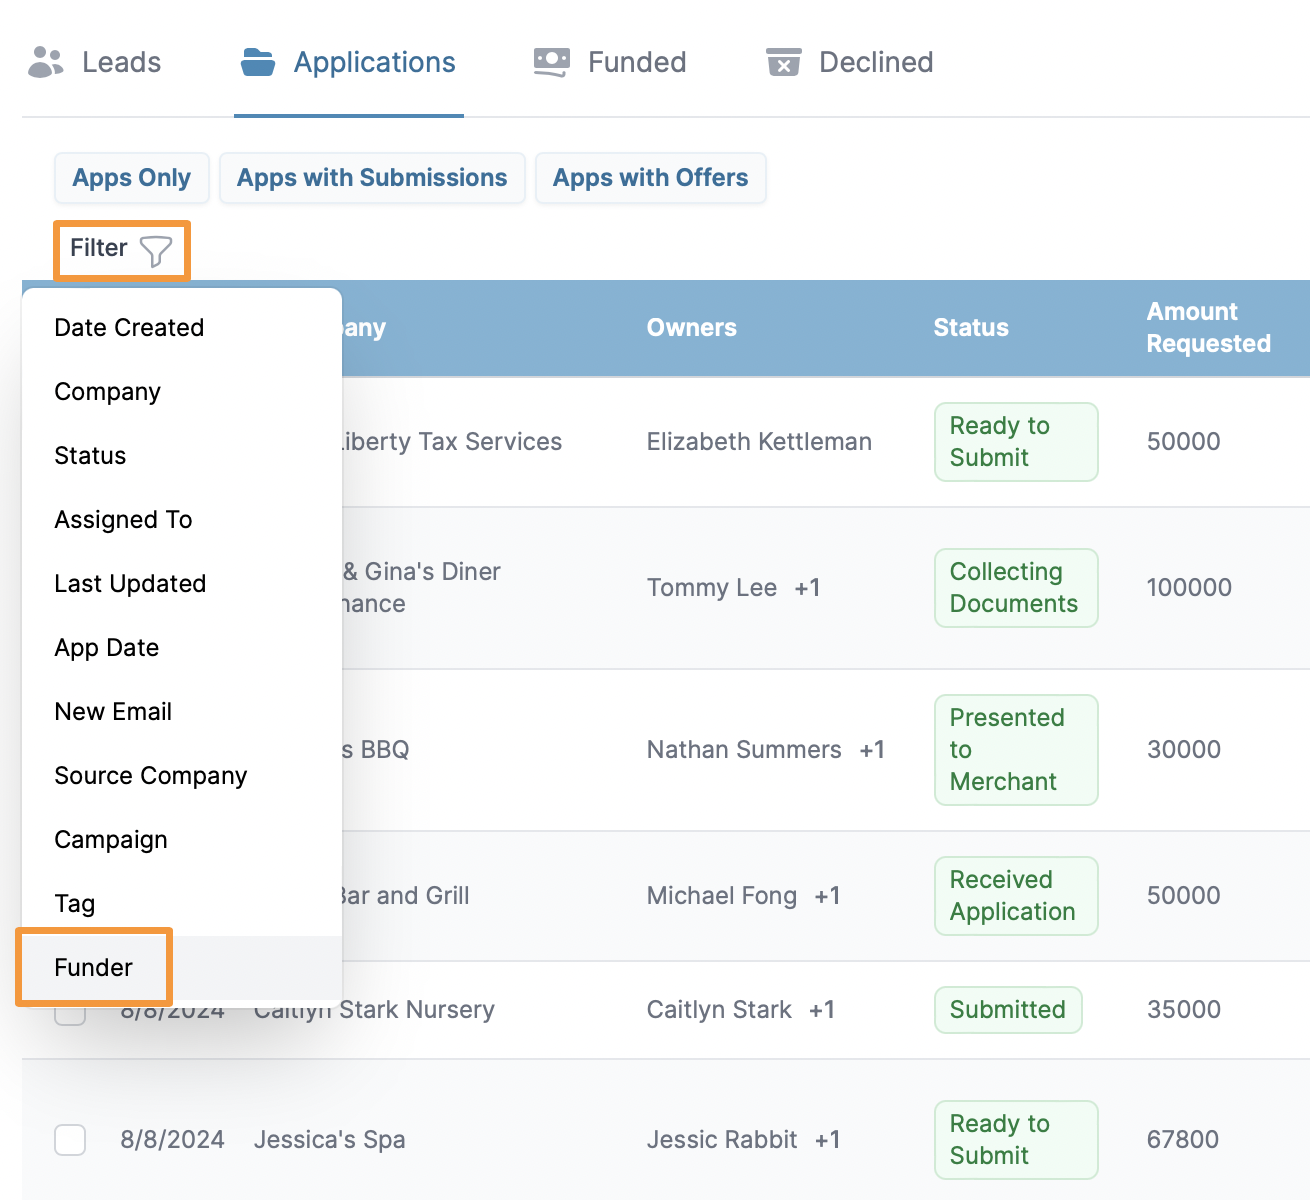Viewport: 1310px width, 1200px height.
Task: Select Status filter option
Action: point(182,456)
